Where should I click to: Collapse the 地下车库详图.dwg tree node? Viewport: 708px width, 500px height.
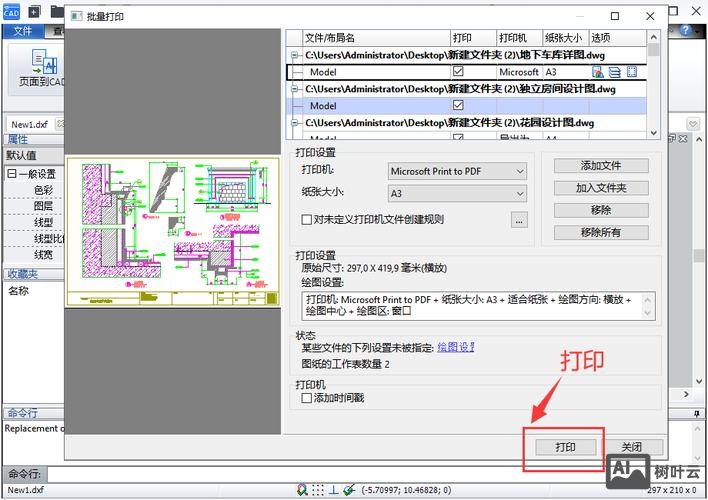[294, 56]
